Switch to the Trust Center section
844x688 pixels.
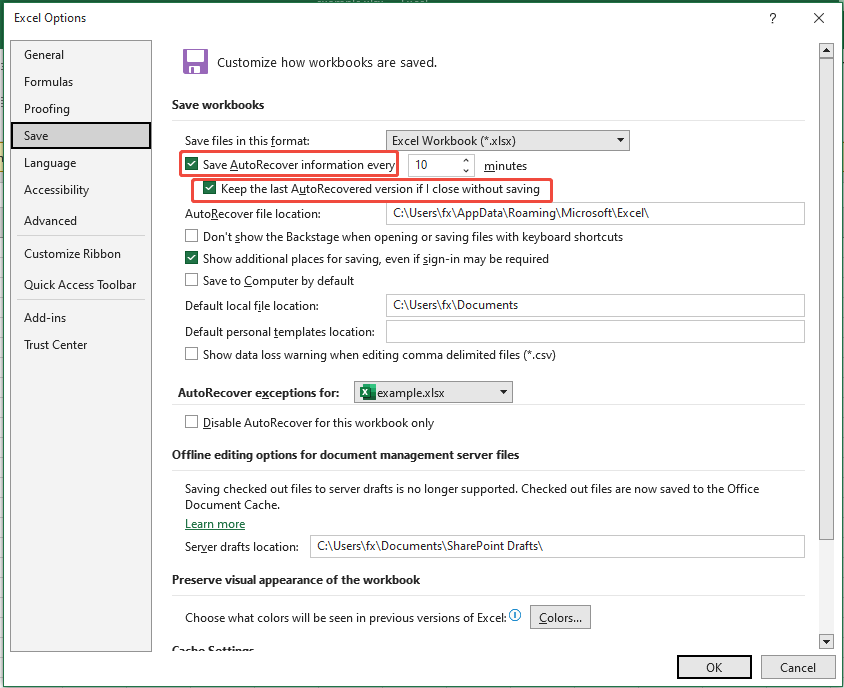[x=55, y=344]
